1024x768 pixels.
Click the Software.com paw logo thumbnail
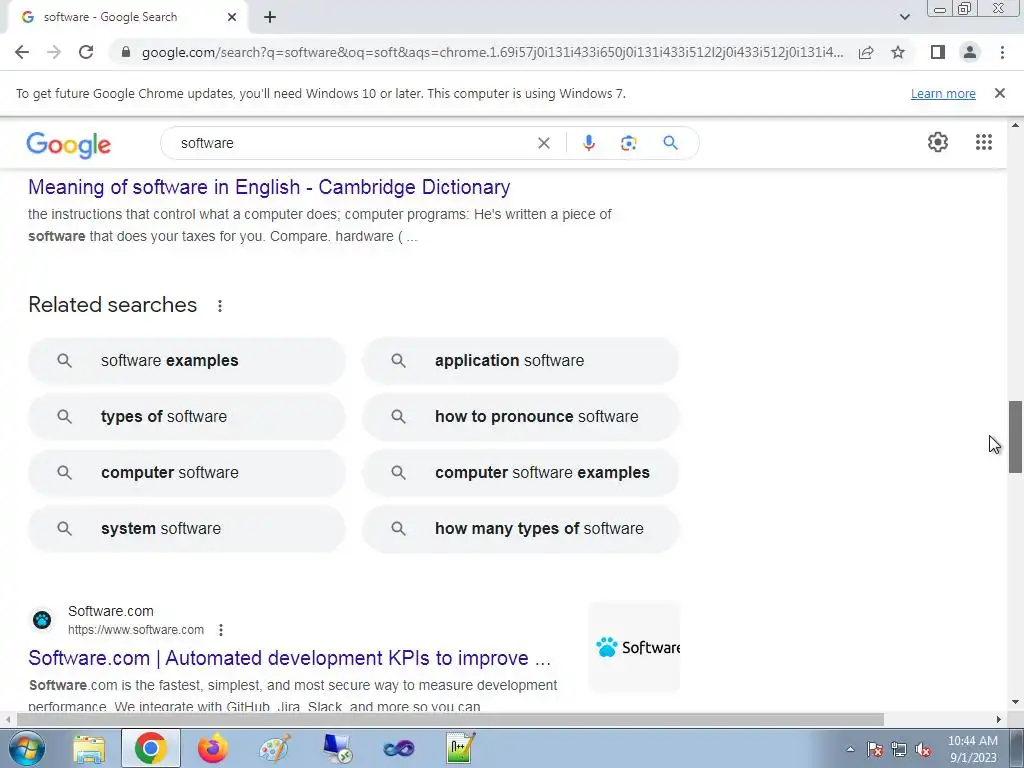(x=634, y=647)
